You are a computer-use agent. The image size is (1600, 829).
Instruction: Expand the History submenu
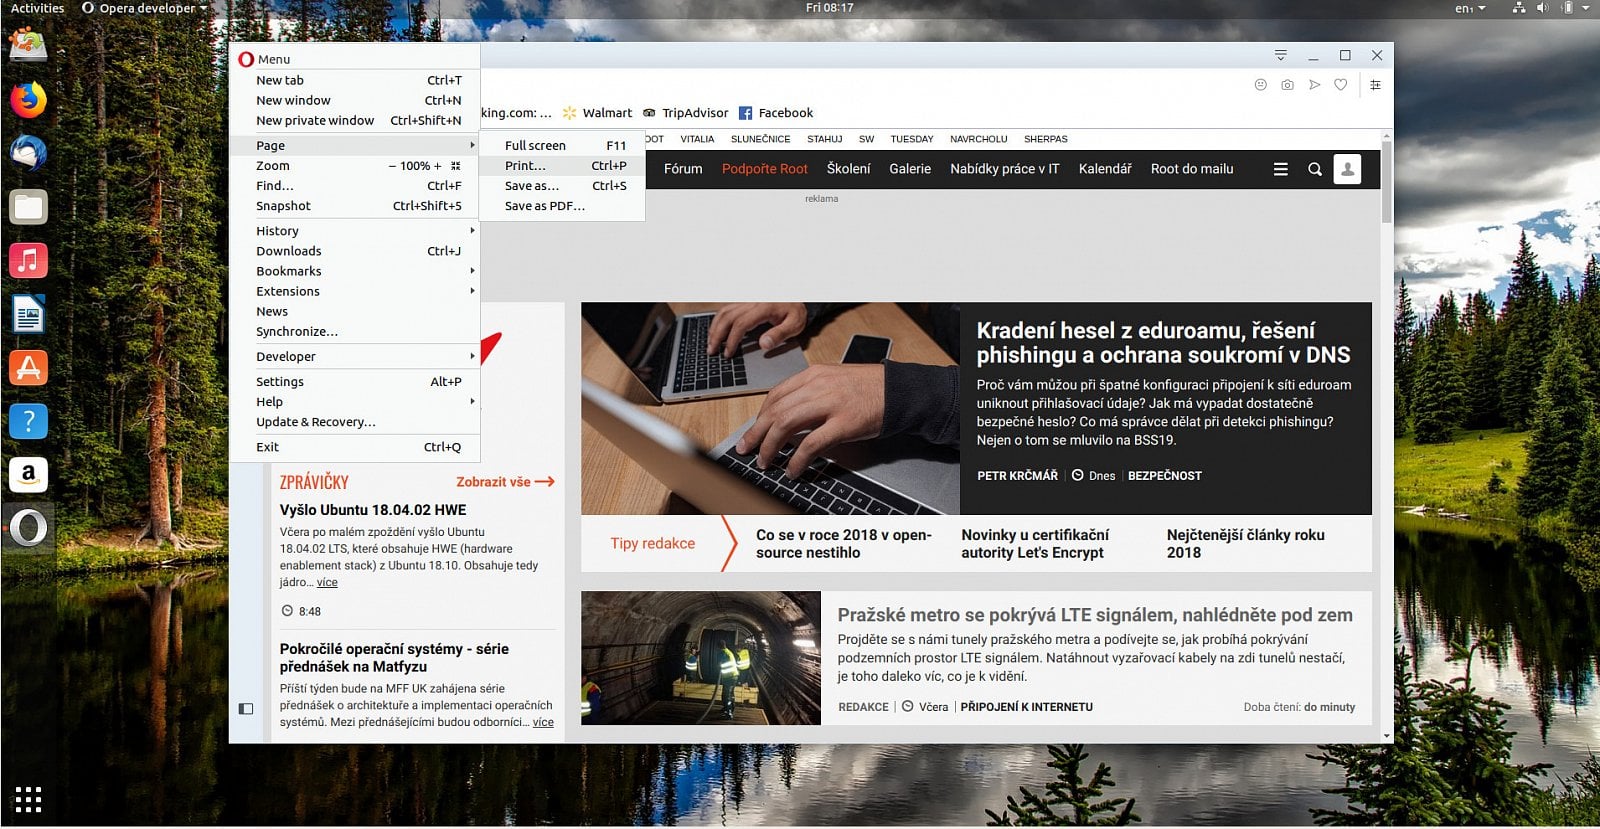tap(355, 230)
